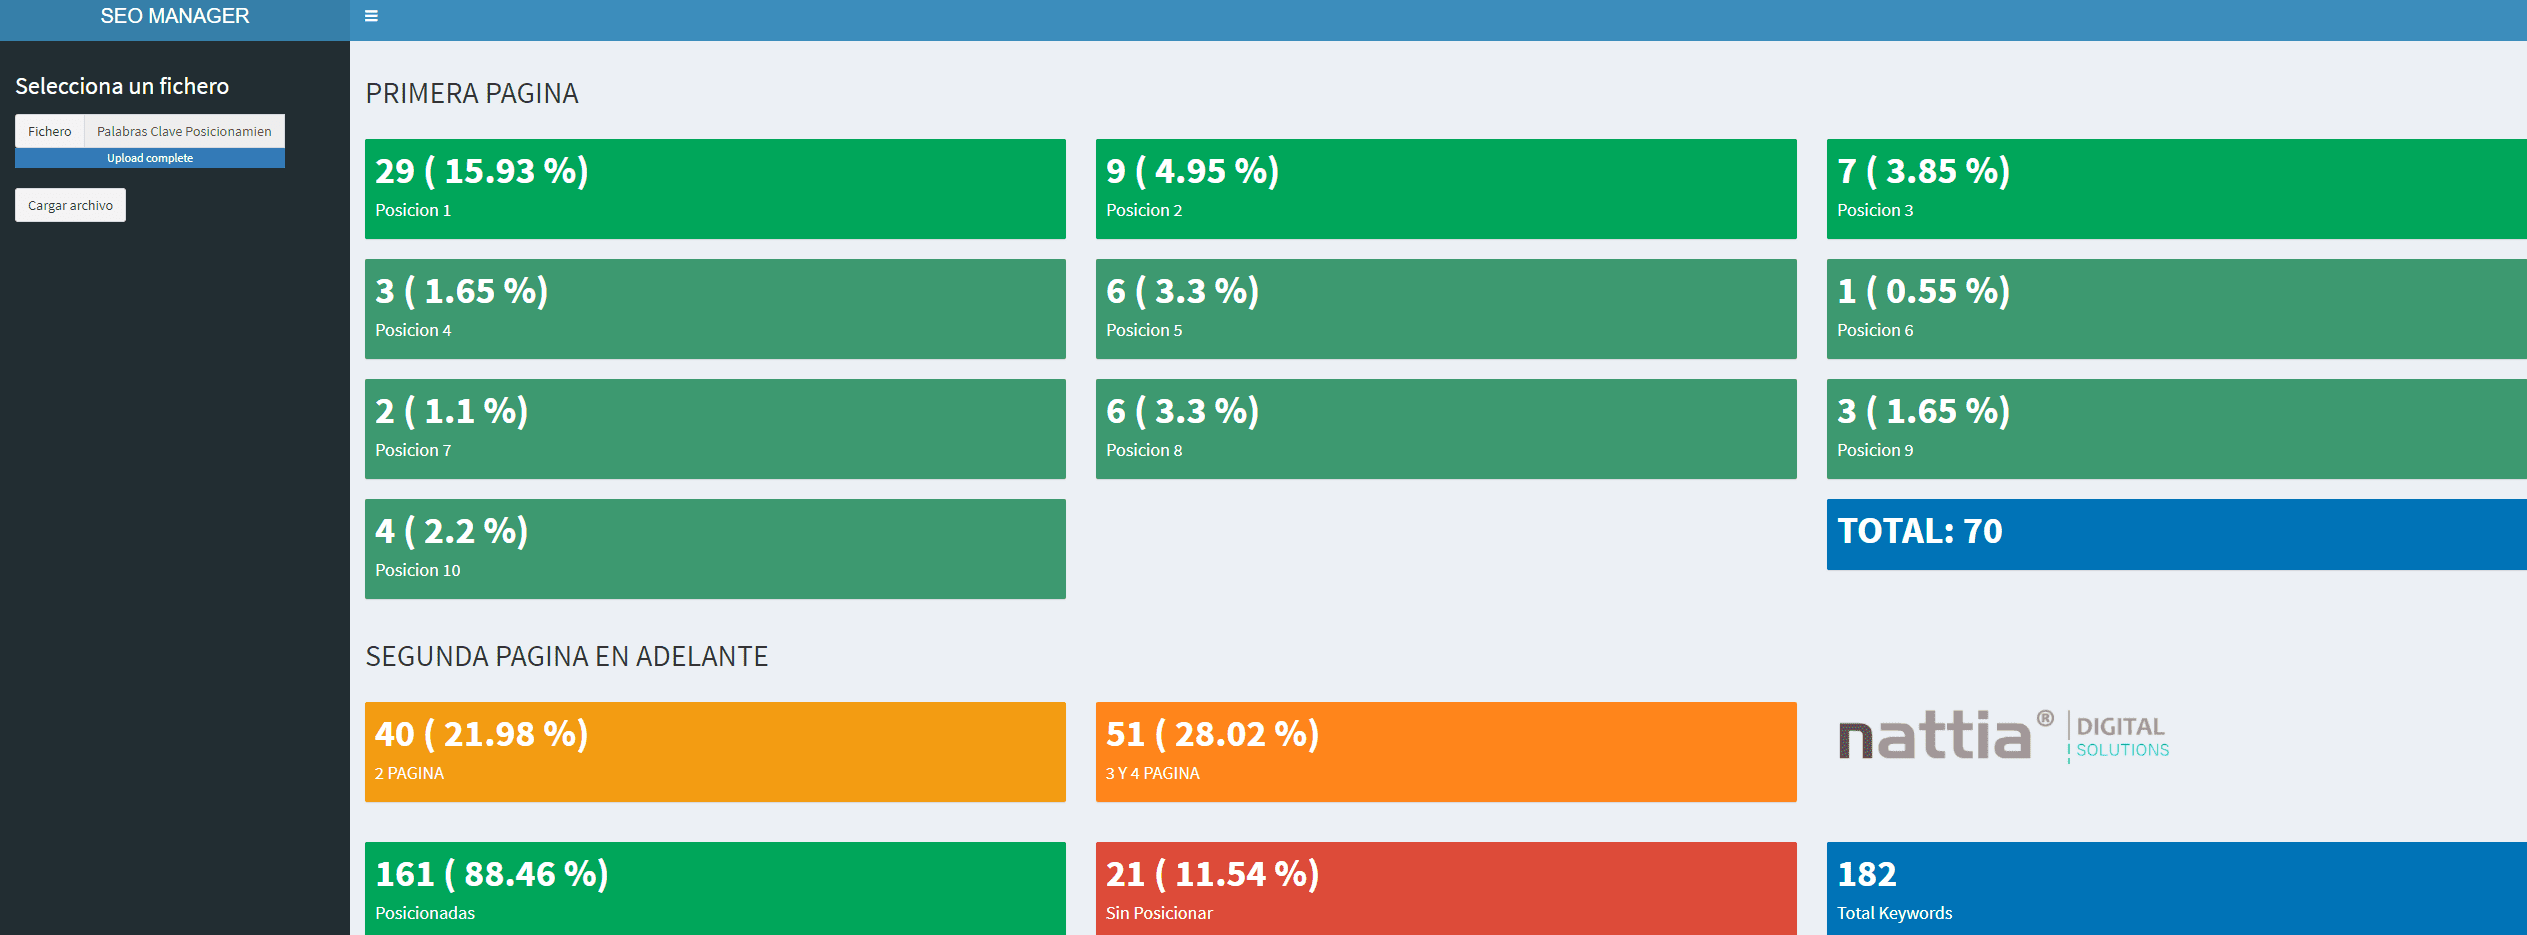Click the nattia Digital Solutions logo
Viewport: 2527px width, 935px height.
click(x=2003, y=737)
